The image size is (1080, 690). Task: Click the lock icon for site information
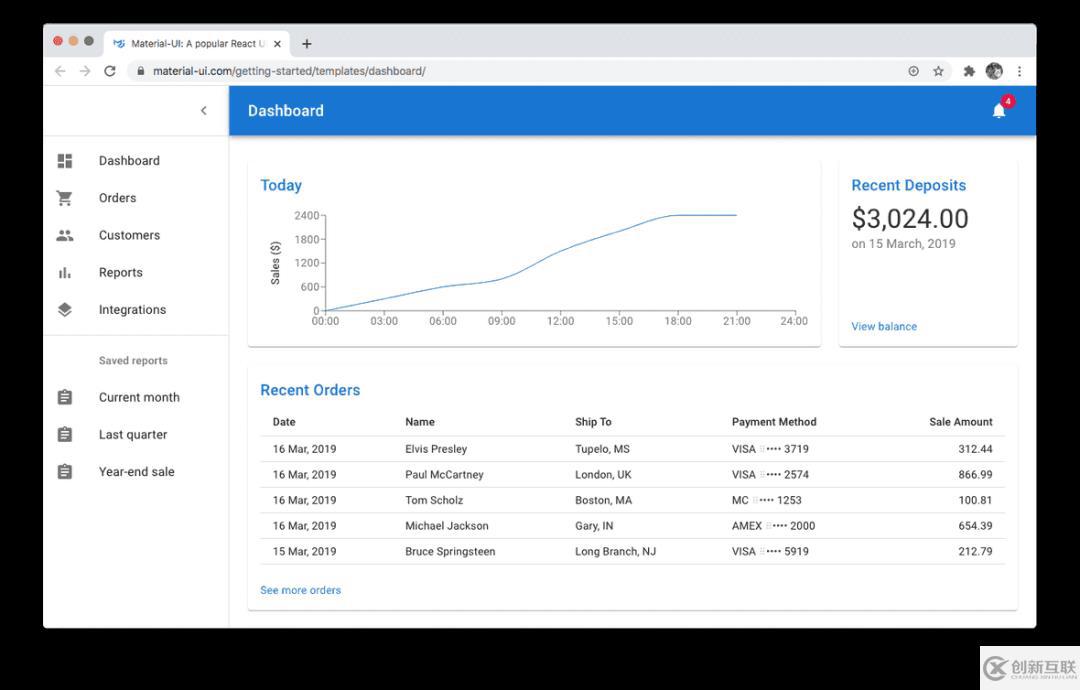[141, 71]
